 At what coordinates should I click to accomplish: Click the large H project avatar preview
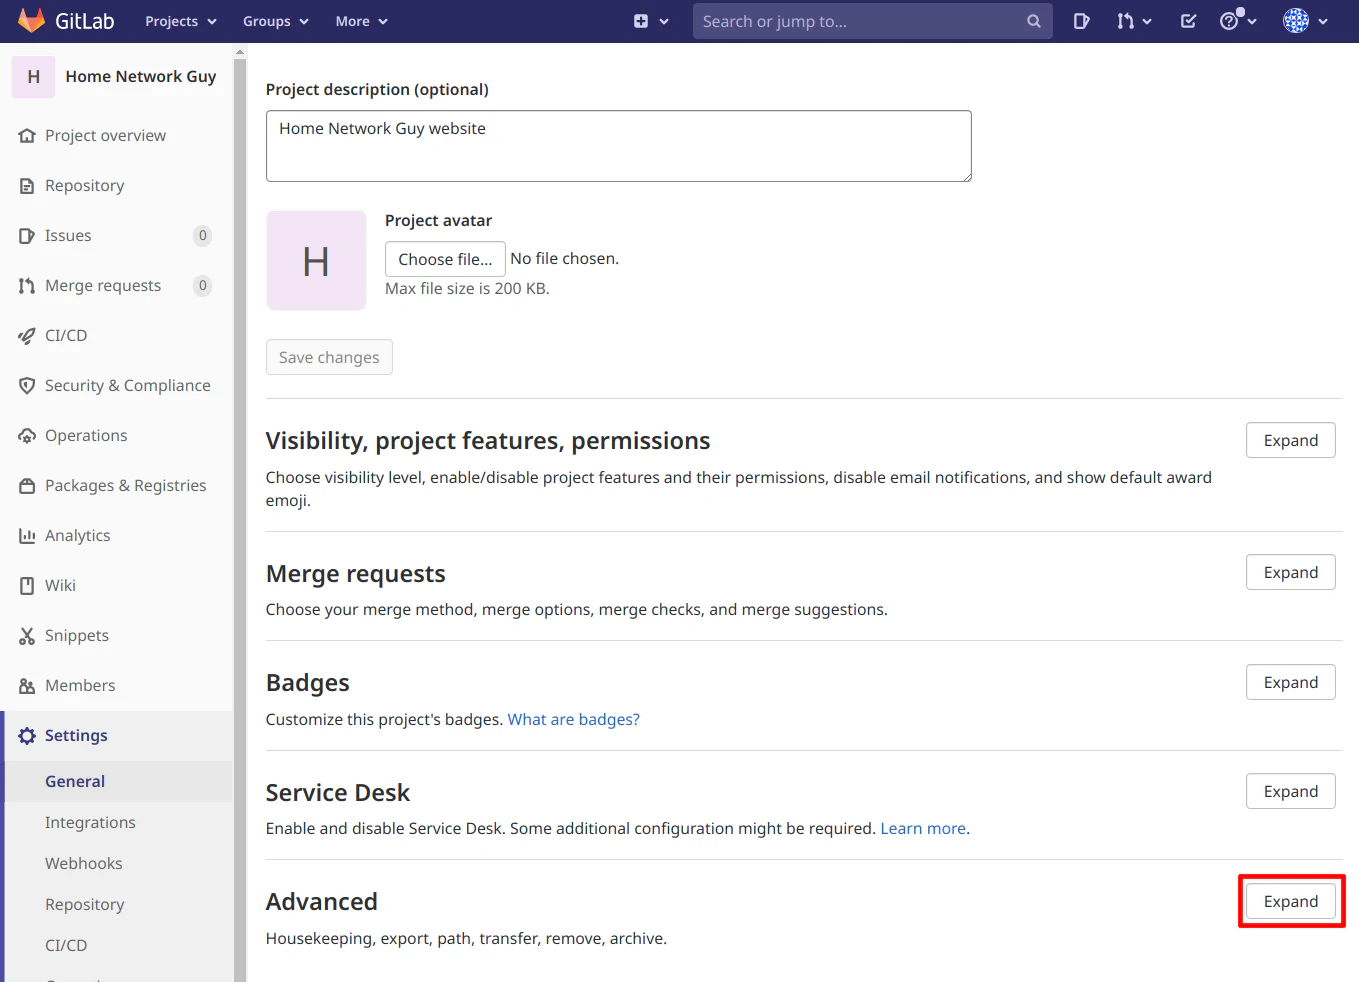pos(316,260)
